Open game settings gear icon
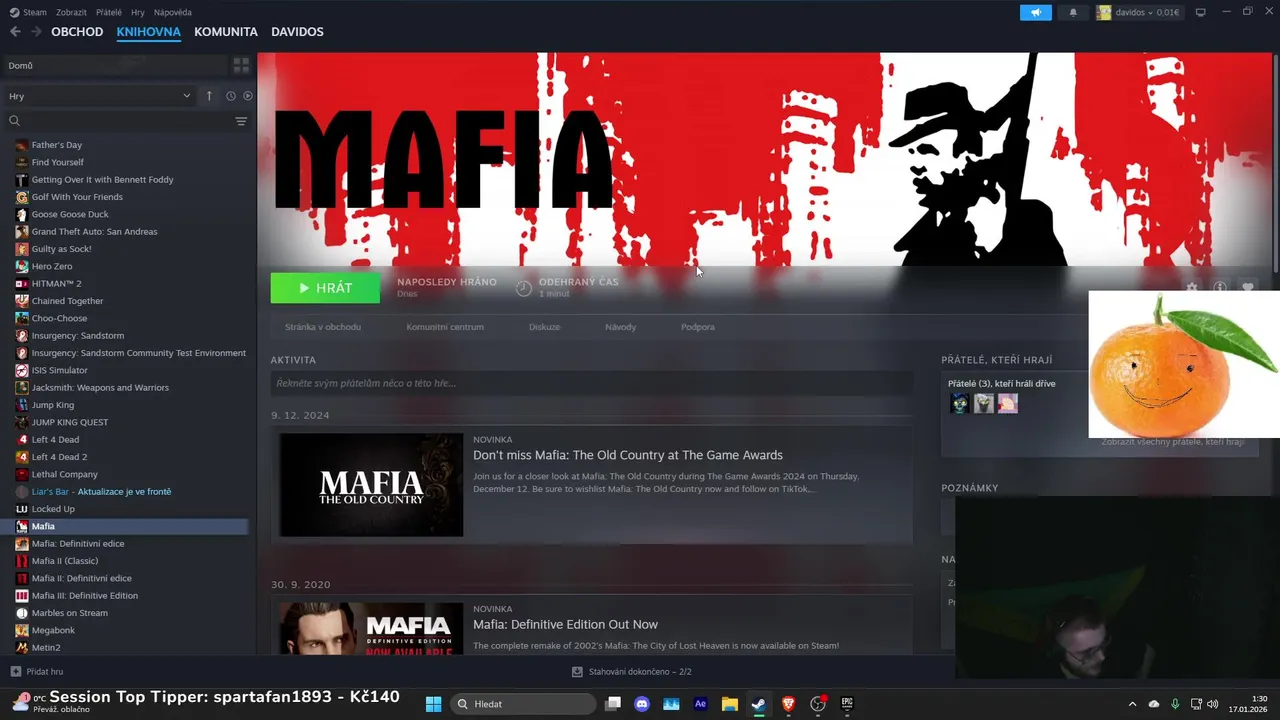1280x720 pixels. click(1192, 287)
